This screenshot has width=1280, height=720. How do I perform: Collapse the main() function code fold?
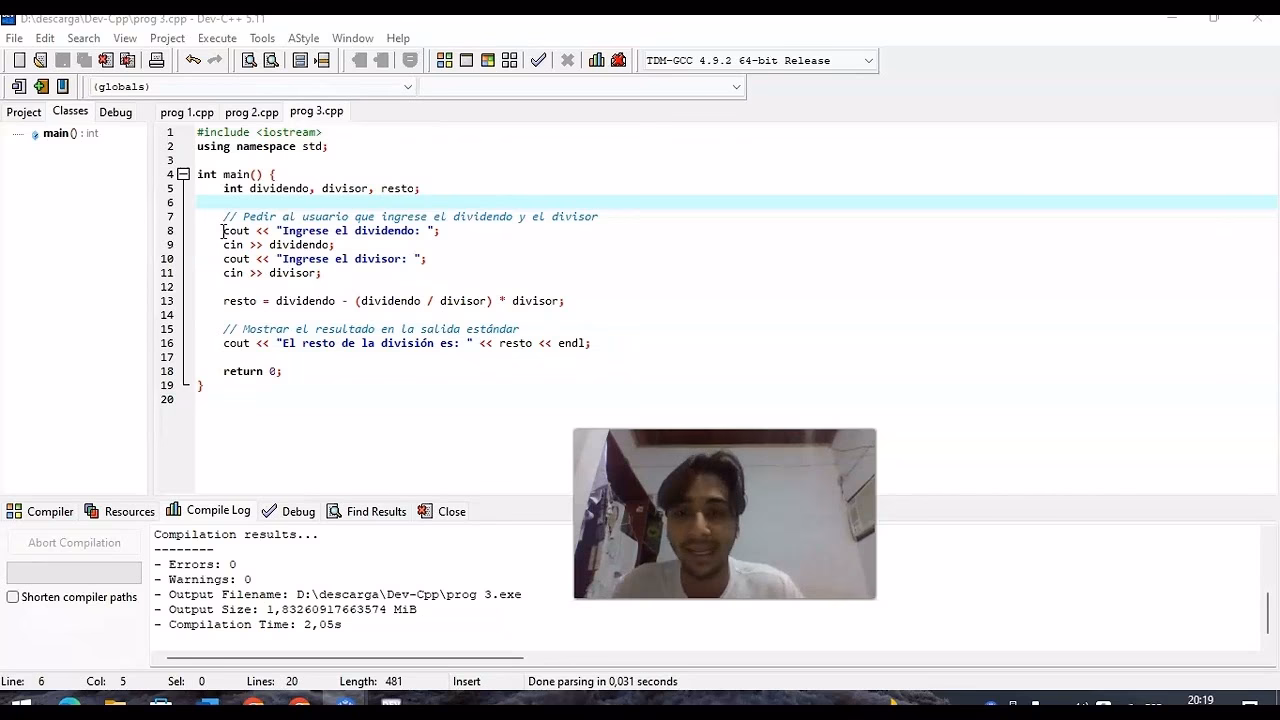[183, 174]
